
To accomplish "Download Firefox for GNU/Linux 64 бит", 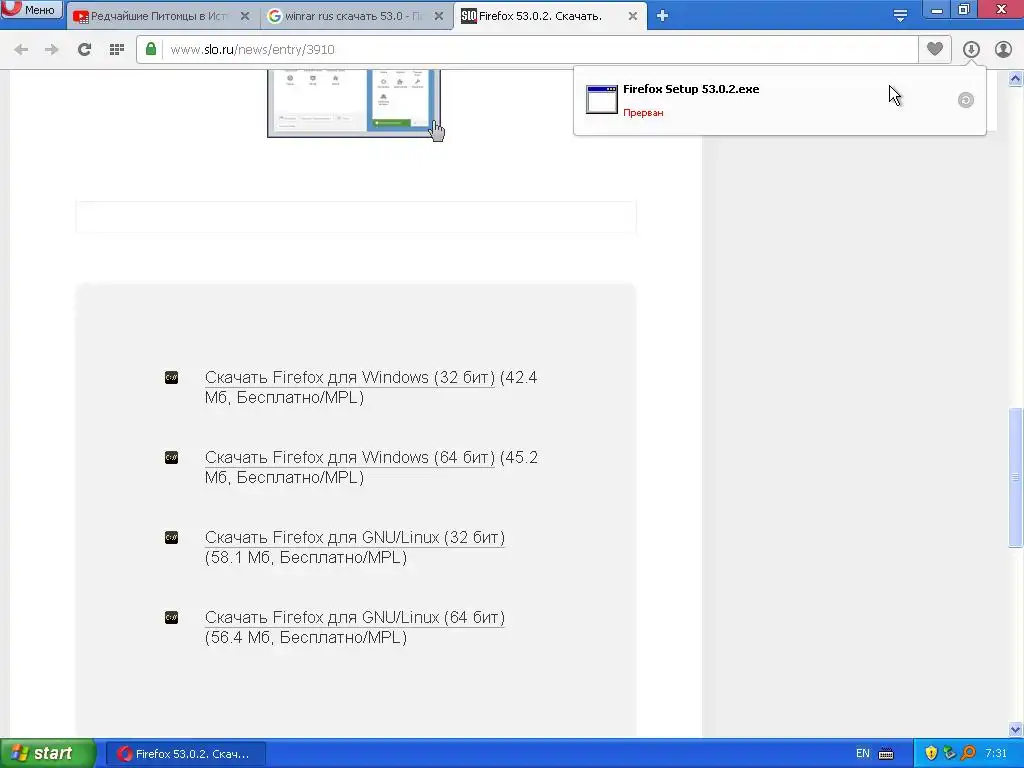I will [355, 618].
